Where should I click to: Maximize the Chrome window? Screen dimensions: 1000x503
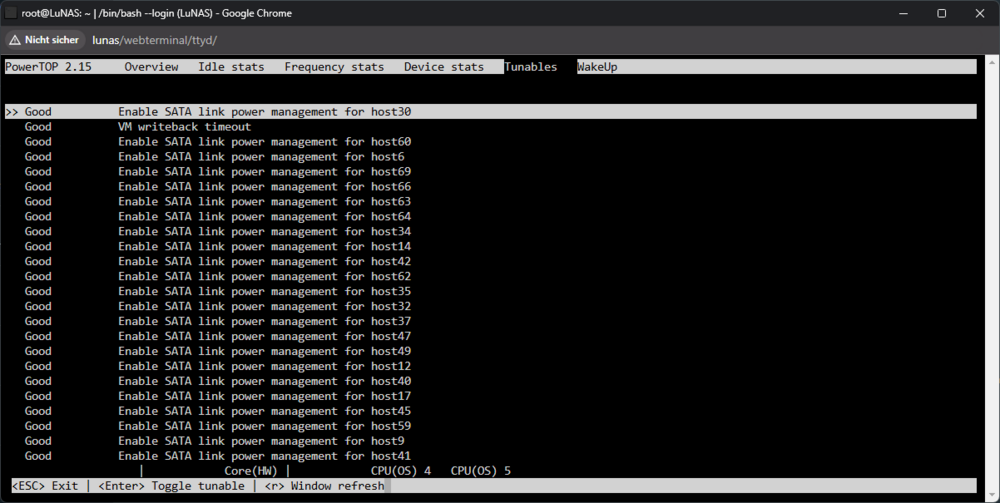pyautogui.click(x=941, y=13)
